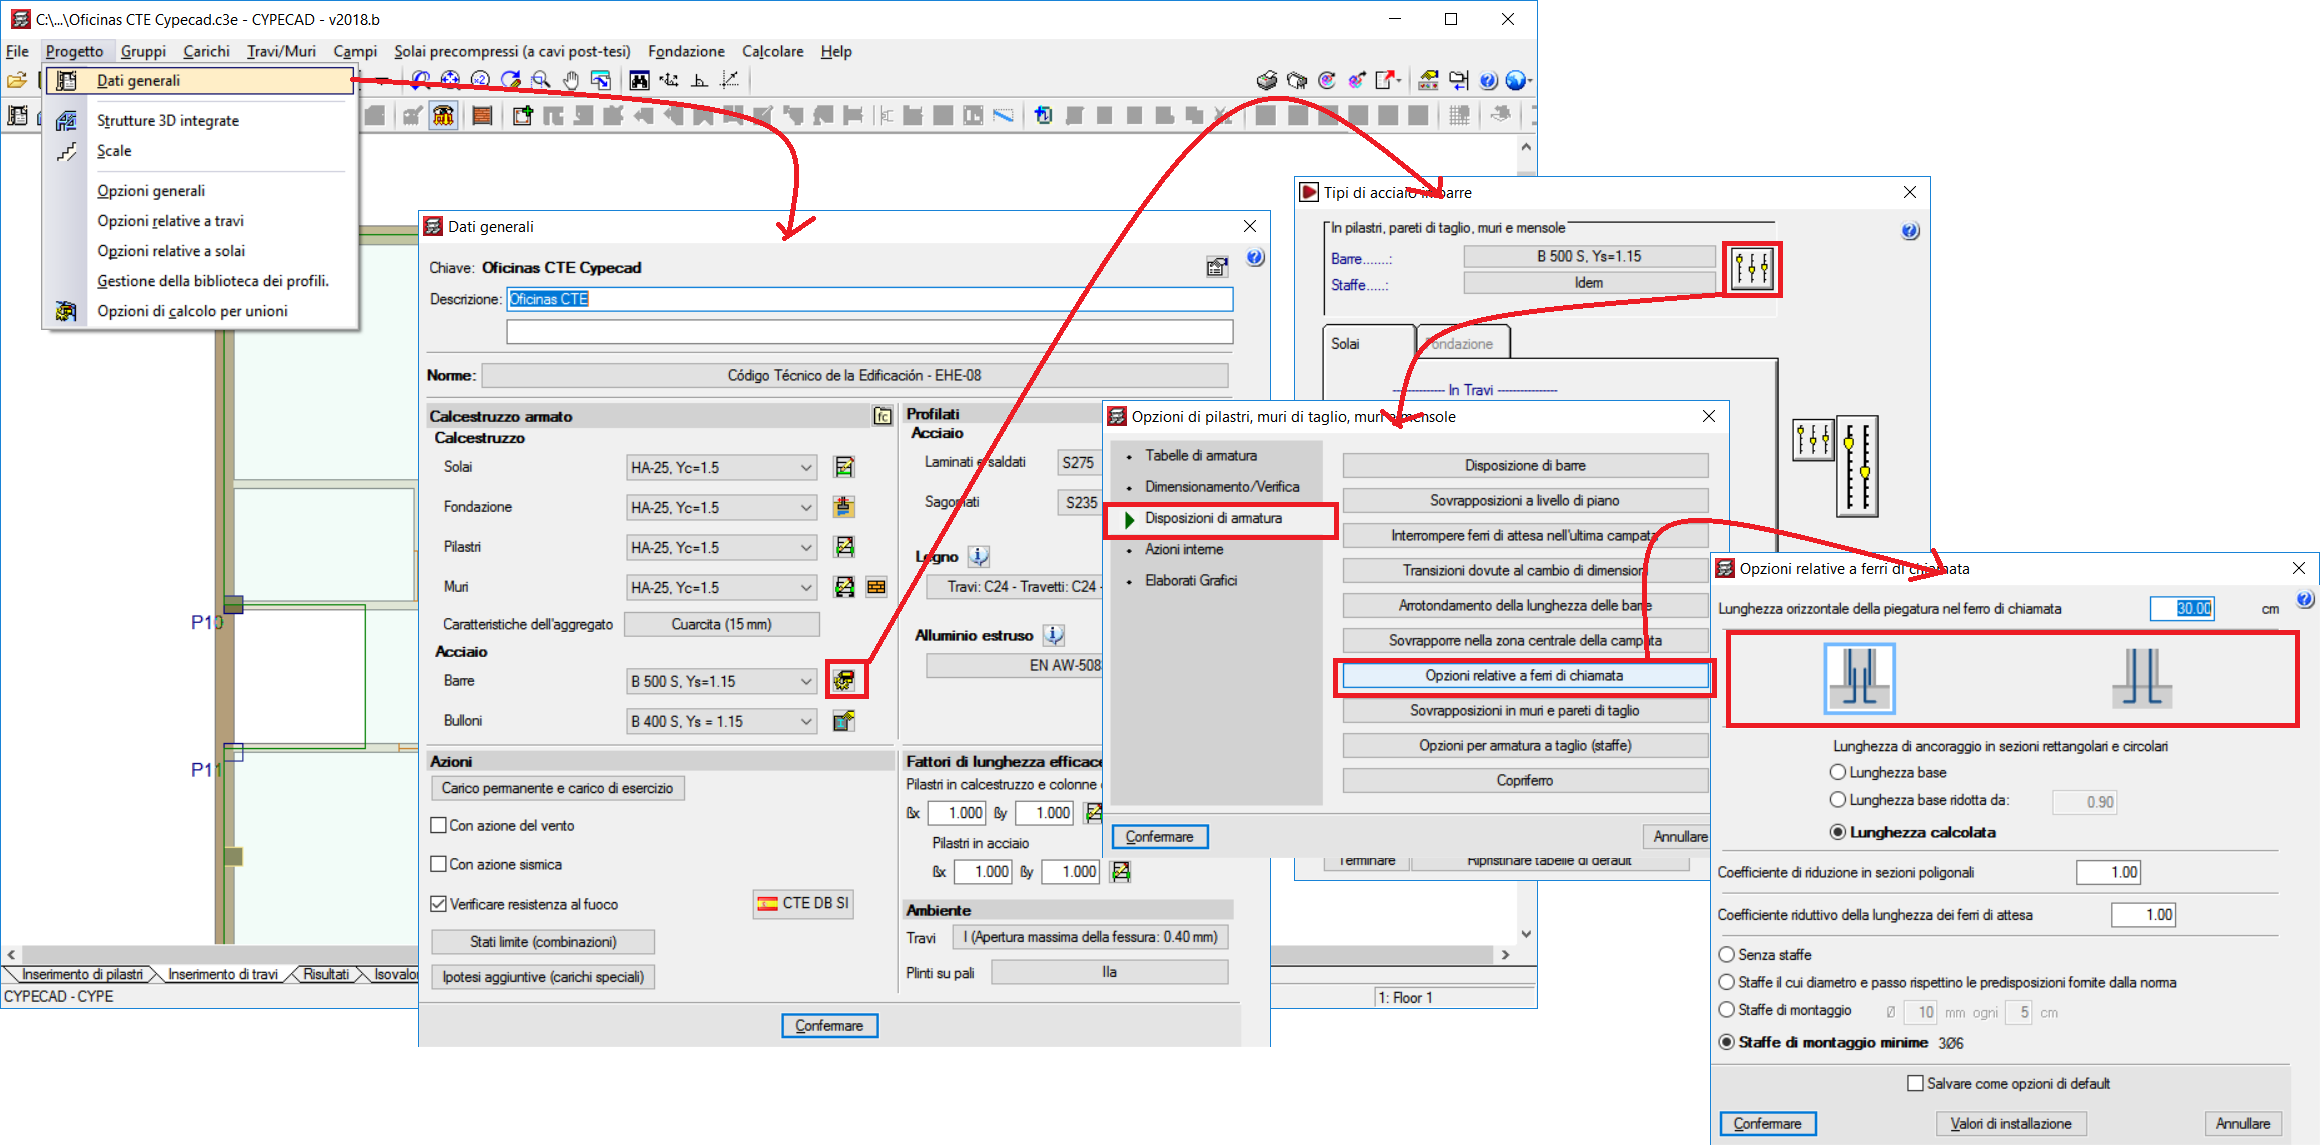Open the Travi/Muri menu
The width and height of the screenshot is (2322, 1146).
pos(281,51)
